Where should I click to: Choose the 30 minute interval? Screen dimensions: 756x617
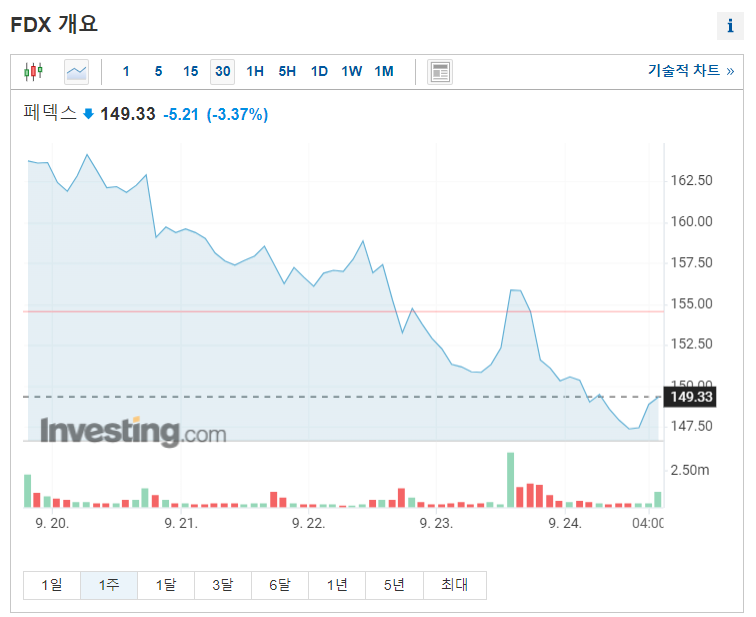pos(222,72)
